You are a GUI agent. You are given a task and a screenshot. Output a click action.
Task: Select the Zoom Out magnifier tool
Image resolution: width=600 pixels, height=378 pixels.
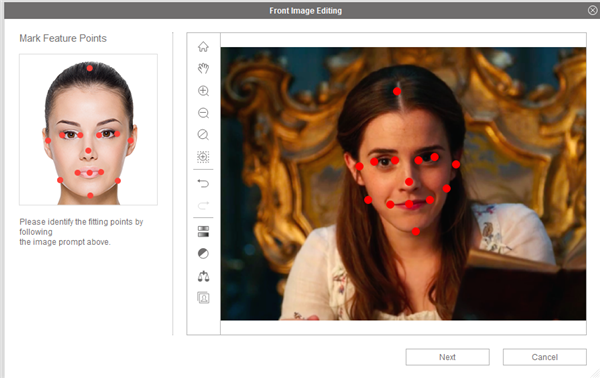pyautogui.click(x=203, y=113)
